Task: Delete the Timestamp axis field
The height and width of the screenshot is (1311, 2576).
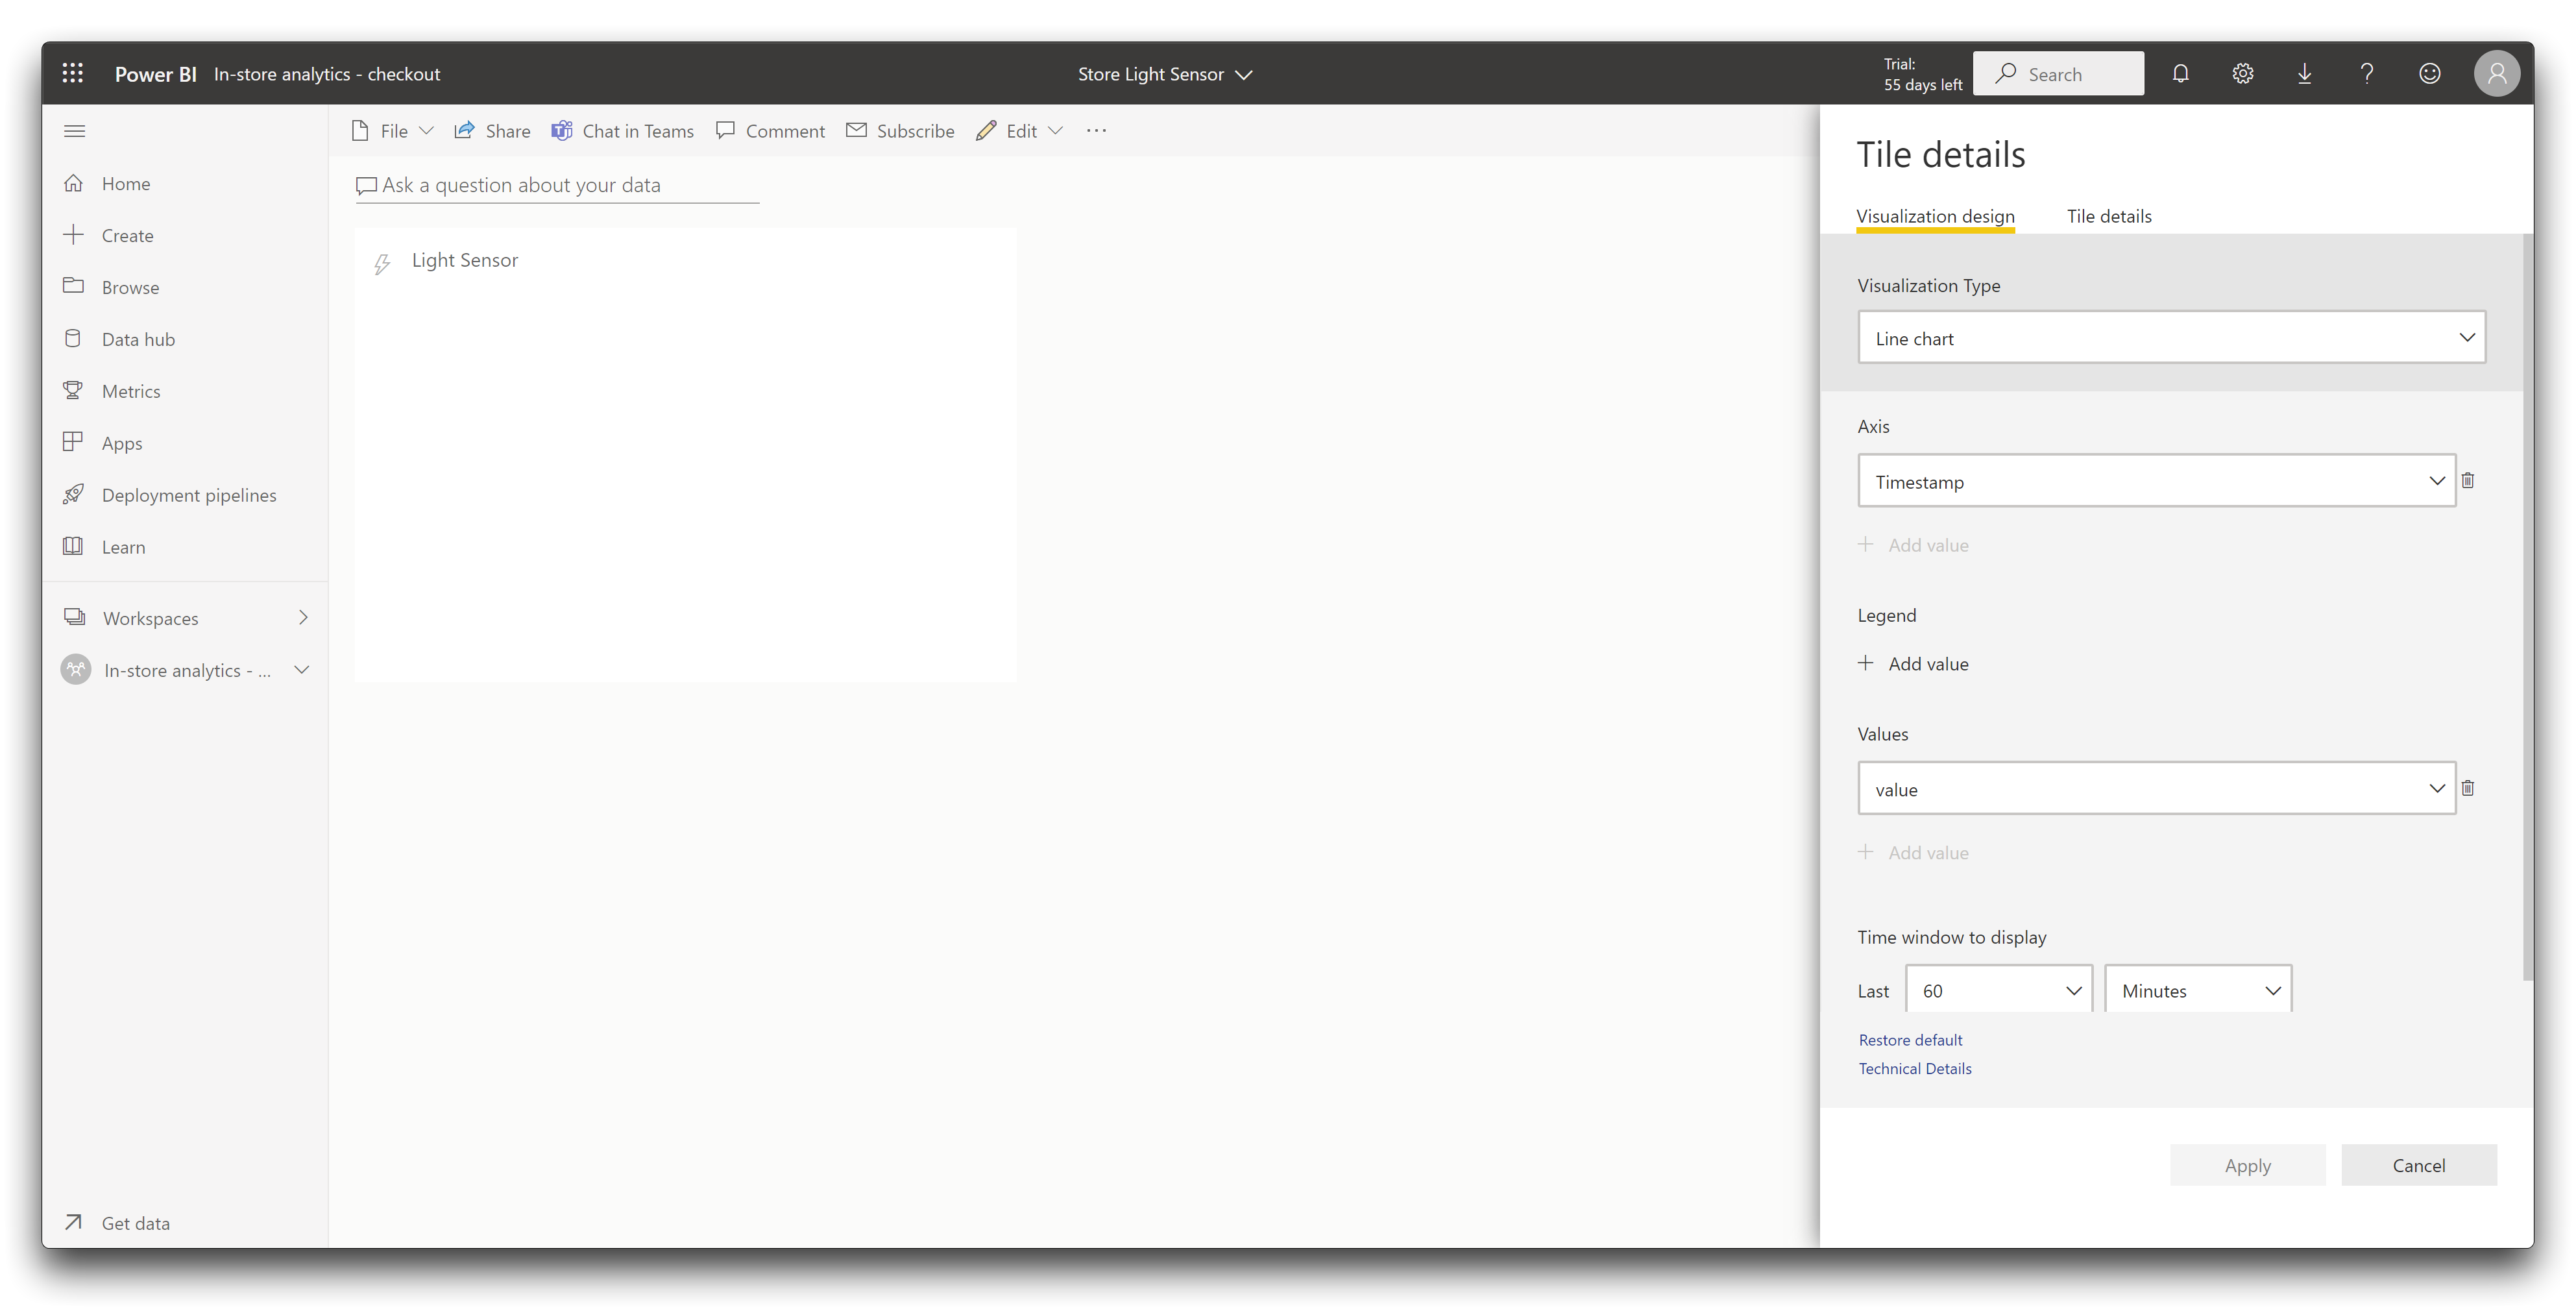Action: coord(2467,481)
